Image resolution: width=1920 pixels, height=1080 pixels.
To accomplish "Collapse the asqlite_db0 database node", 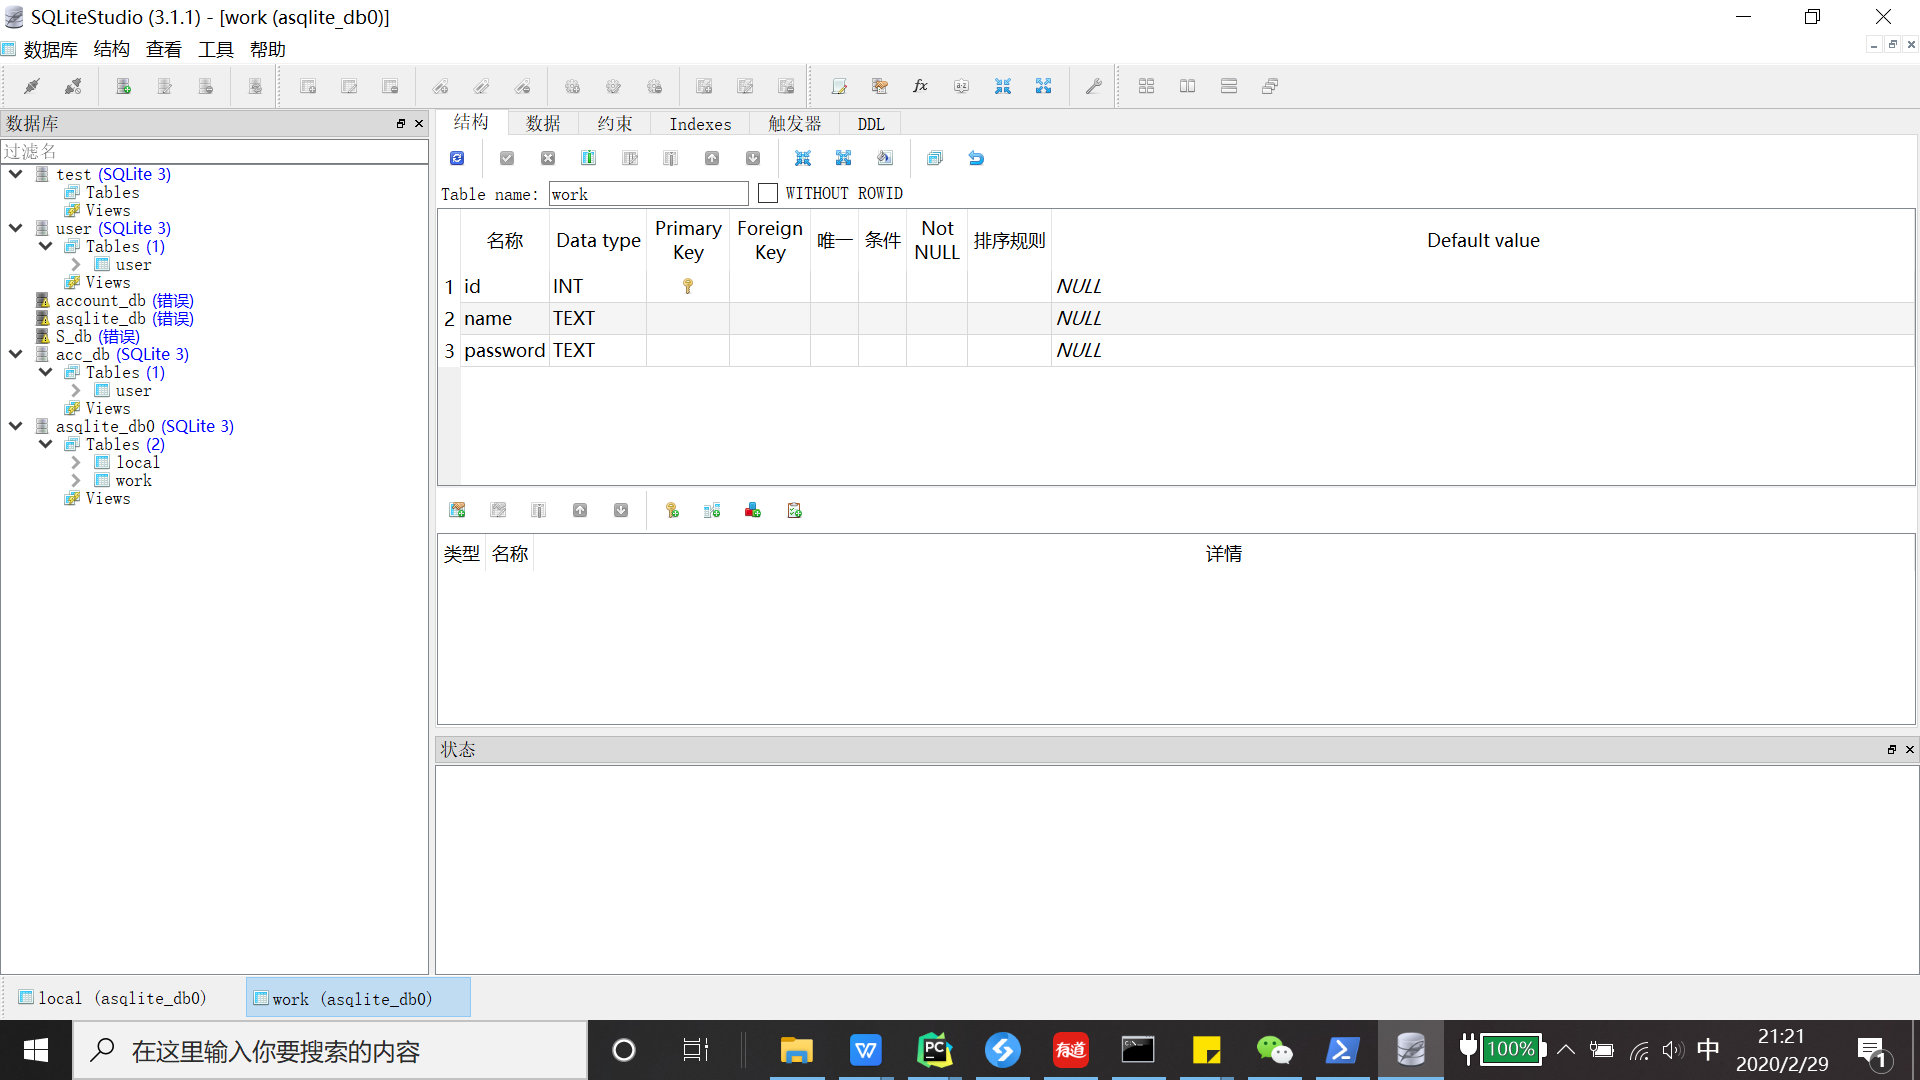I will coord(16,426).
